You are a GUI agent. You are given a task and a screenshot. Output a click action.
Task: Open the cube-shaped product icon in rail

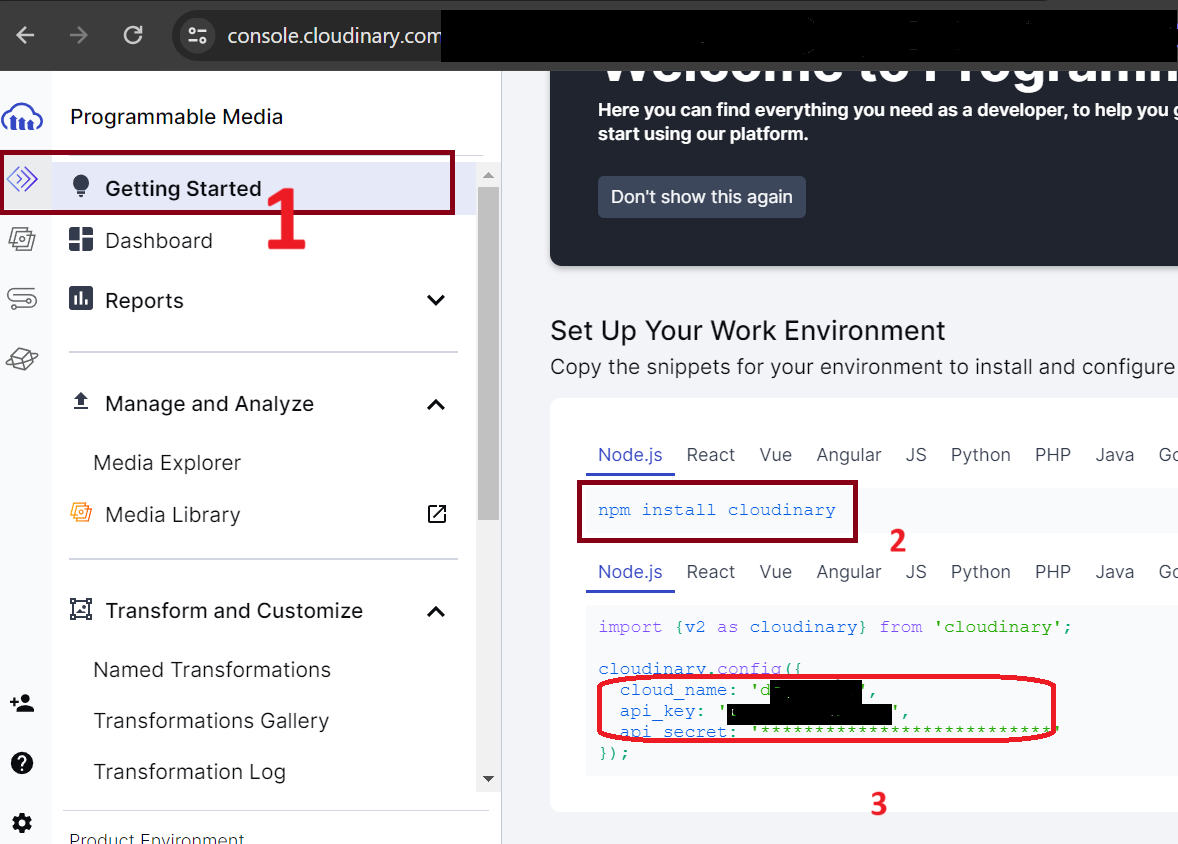tap(22, 359)
